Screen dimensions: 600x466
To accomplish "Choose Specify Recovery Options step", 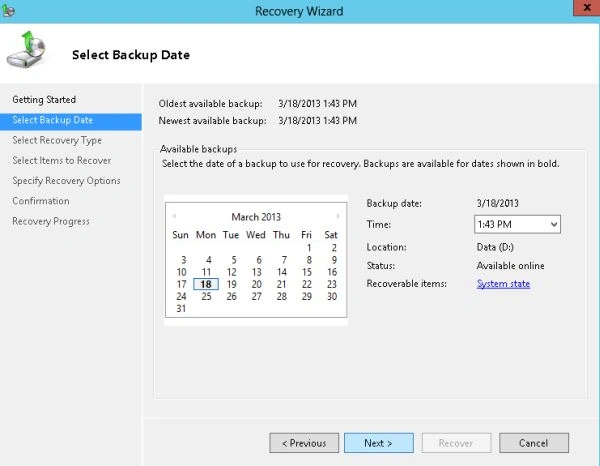I will 66,181.
